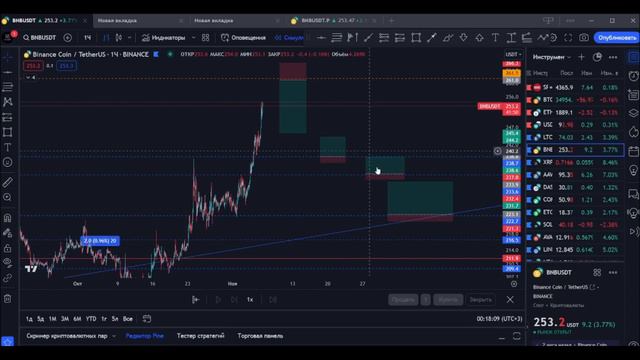Add a symbol to watchlist with plus icon
This screenshot has width=640, height=360.
(x=581, y=57)
